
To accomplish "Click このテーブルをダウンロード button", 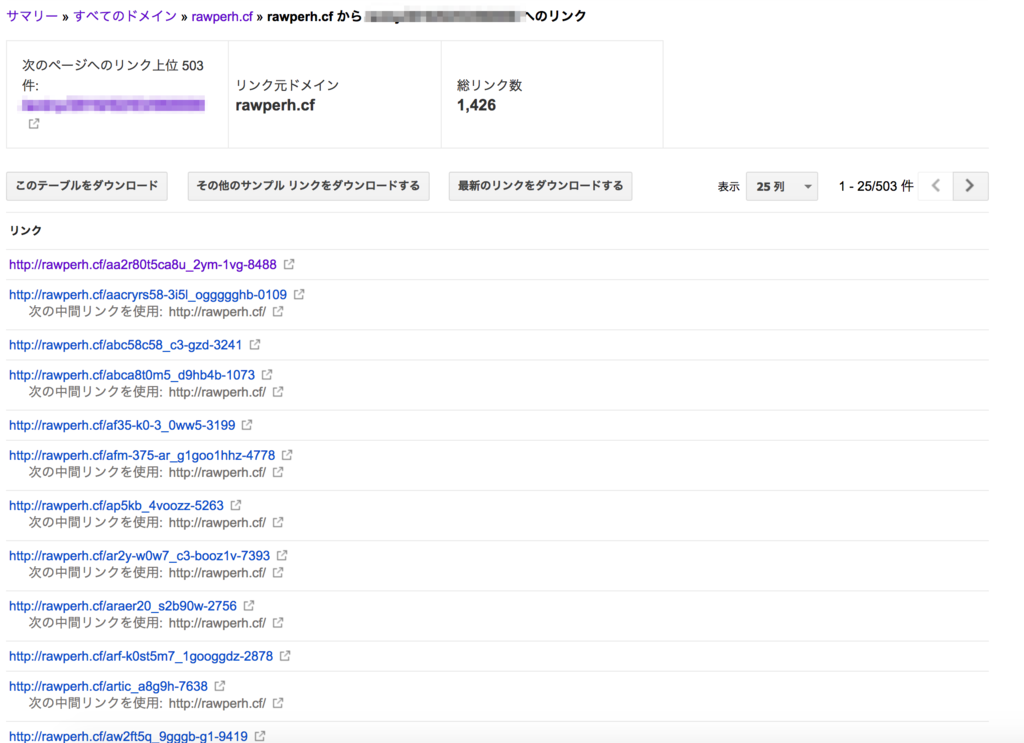I will tap(87, 186).
